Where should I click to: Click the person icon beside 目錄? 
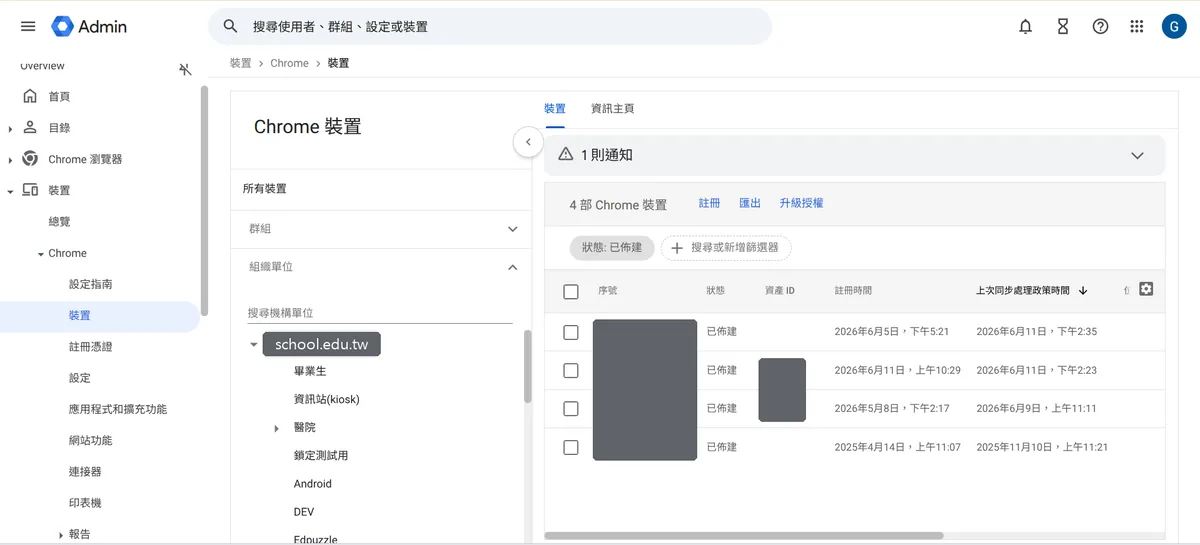[x=30, y=127]
